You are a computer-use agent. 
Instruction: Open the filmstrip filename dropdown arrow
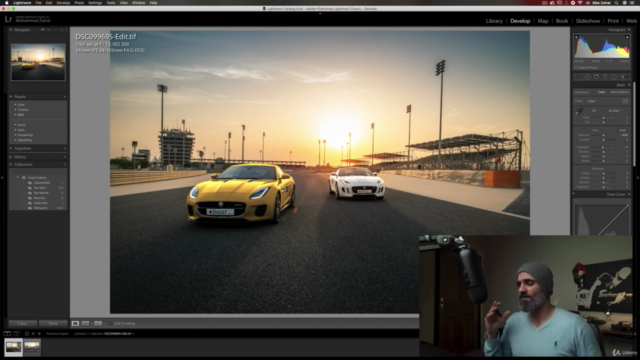point(133,333)
